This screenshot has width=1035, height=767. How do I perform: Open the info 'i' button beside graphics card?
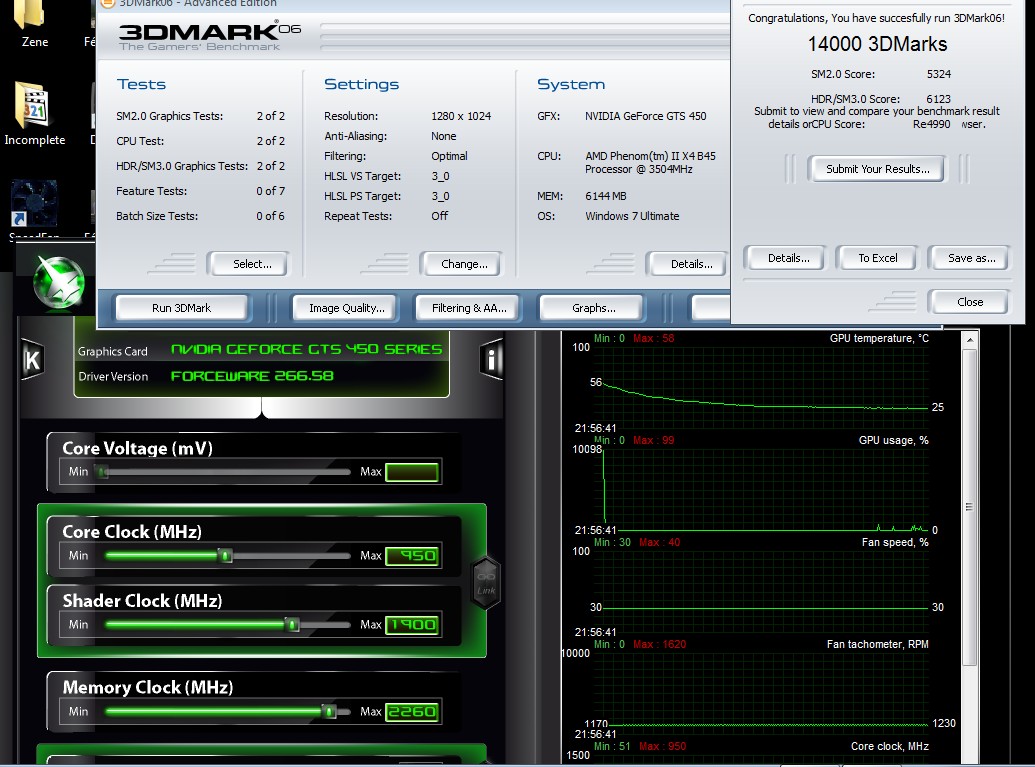491,360
